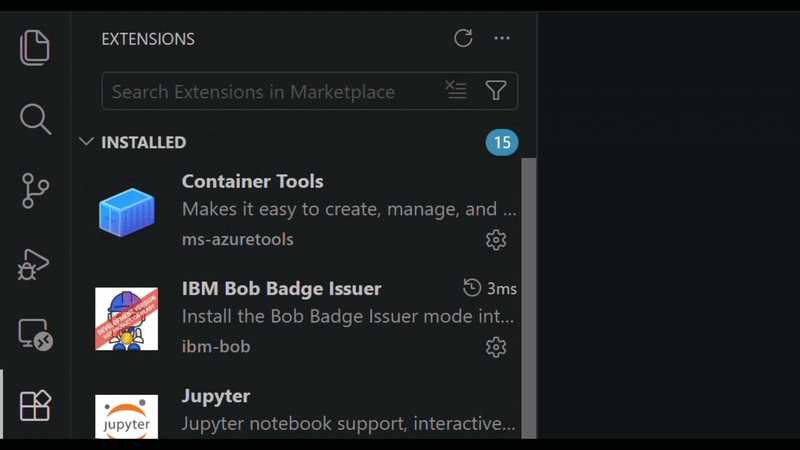
Task: Open the Source Control view
Action: pos(35,191)
